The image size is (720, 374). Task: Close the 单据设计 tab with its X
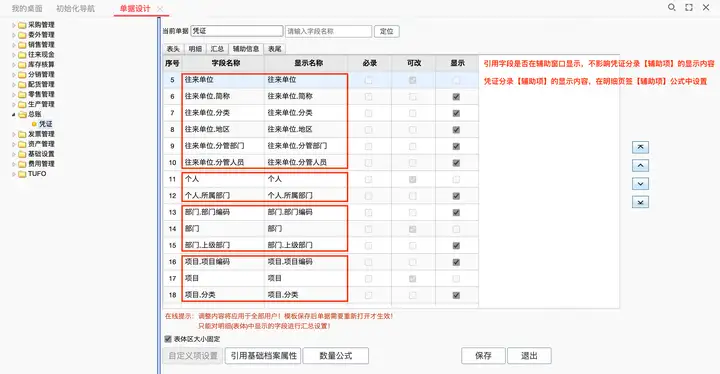tap(160, 9)
